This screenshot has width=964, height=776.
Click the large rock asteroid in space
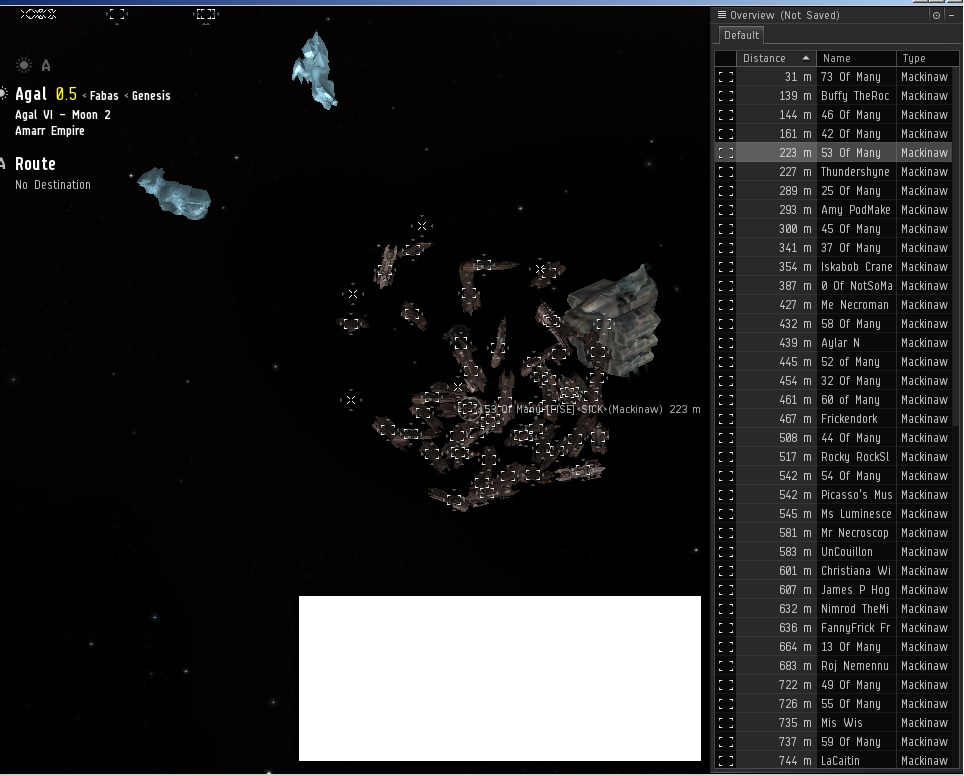(613, 320)
